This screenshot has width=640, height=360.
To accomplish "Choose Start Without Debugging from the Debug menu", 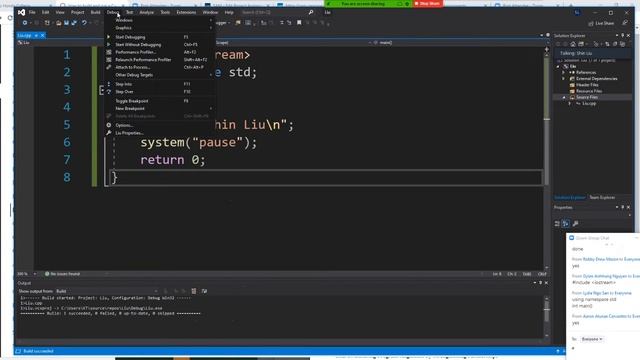I will [x=160, y=44].
